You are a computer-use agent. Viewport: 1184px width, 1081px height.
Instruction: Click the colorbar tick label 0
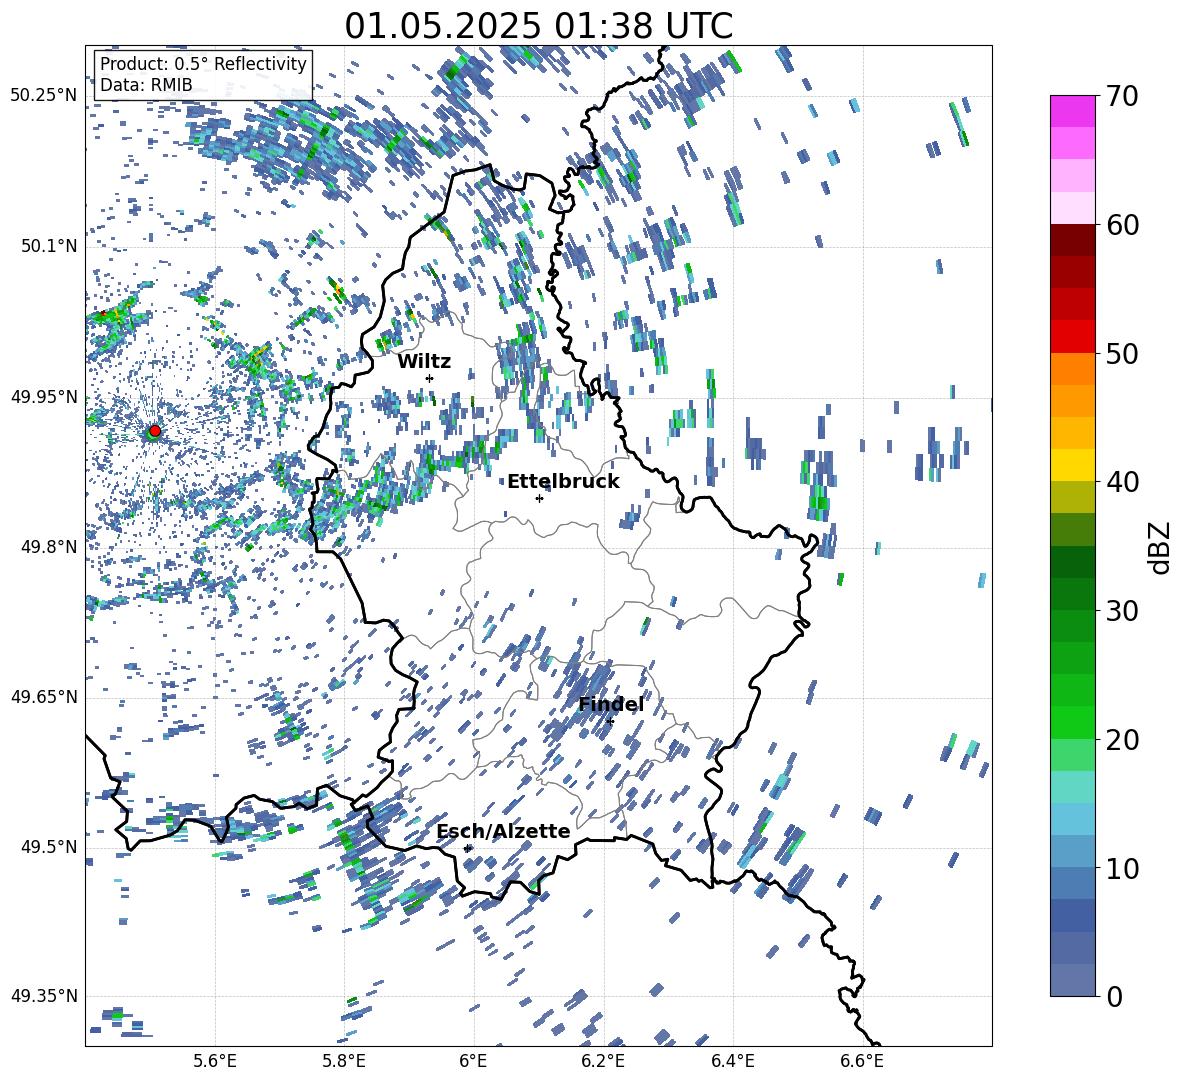[1114, 996]
